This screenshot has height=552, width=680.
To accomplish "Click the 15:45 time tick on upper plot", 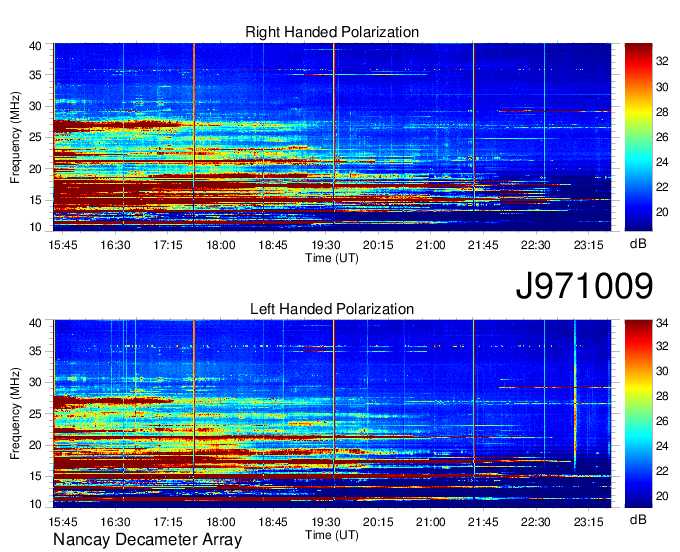I will (63, 245).
